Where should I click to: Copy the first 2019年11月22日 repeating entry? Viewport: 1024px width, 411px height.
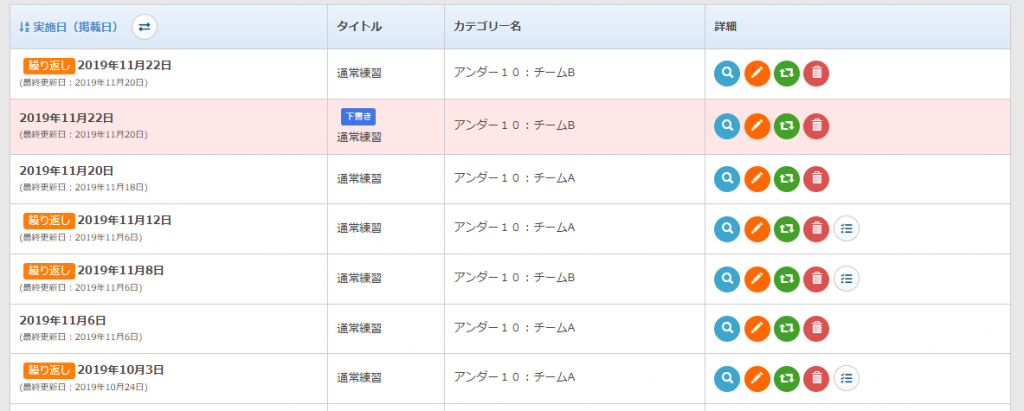click(x=787, y=73)
